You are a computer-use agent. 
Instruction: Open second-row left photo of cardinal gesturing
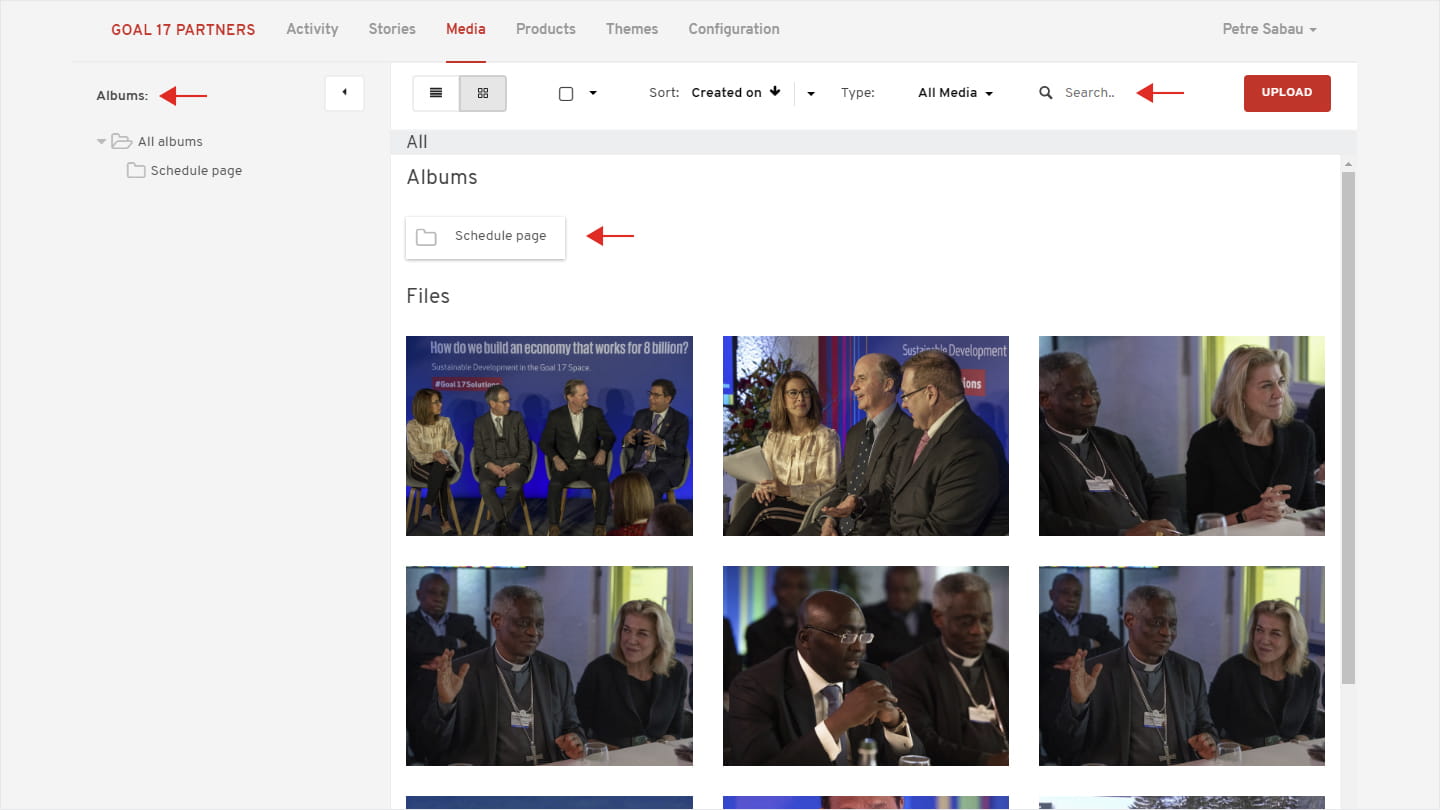[549, 666]
